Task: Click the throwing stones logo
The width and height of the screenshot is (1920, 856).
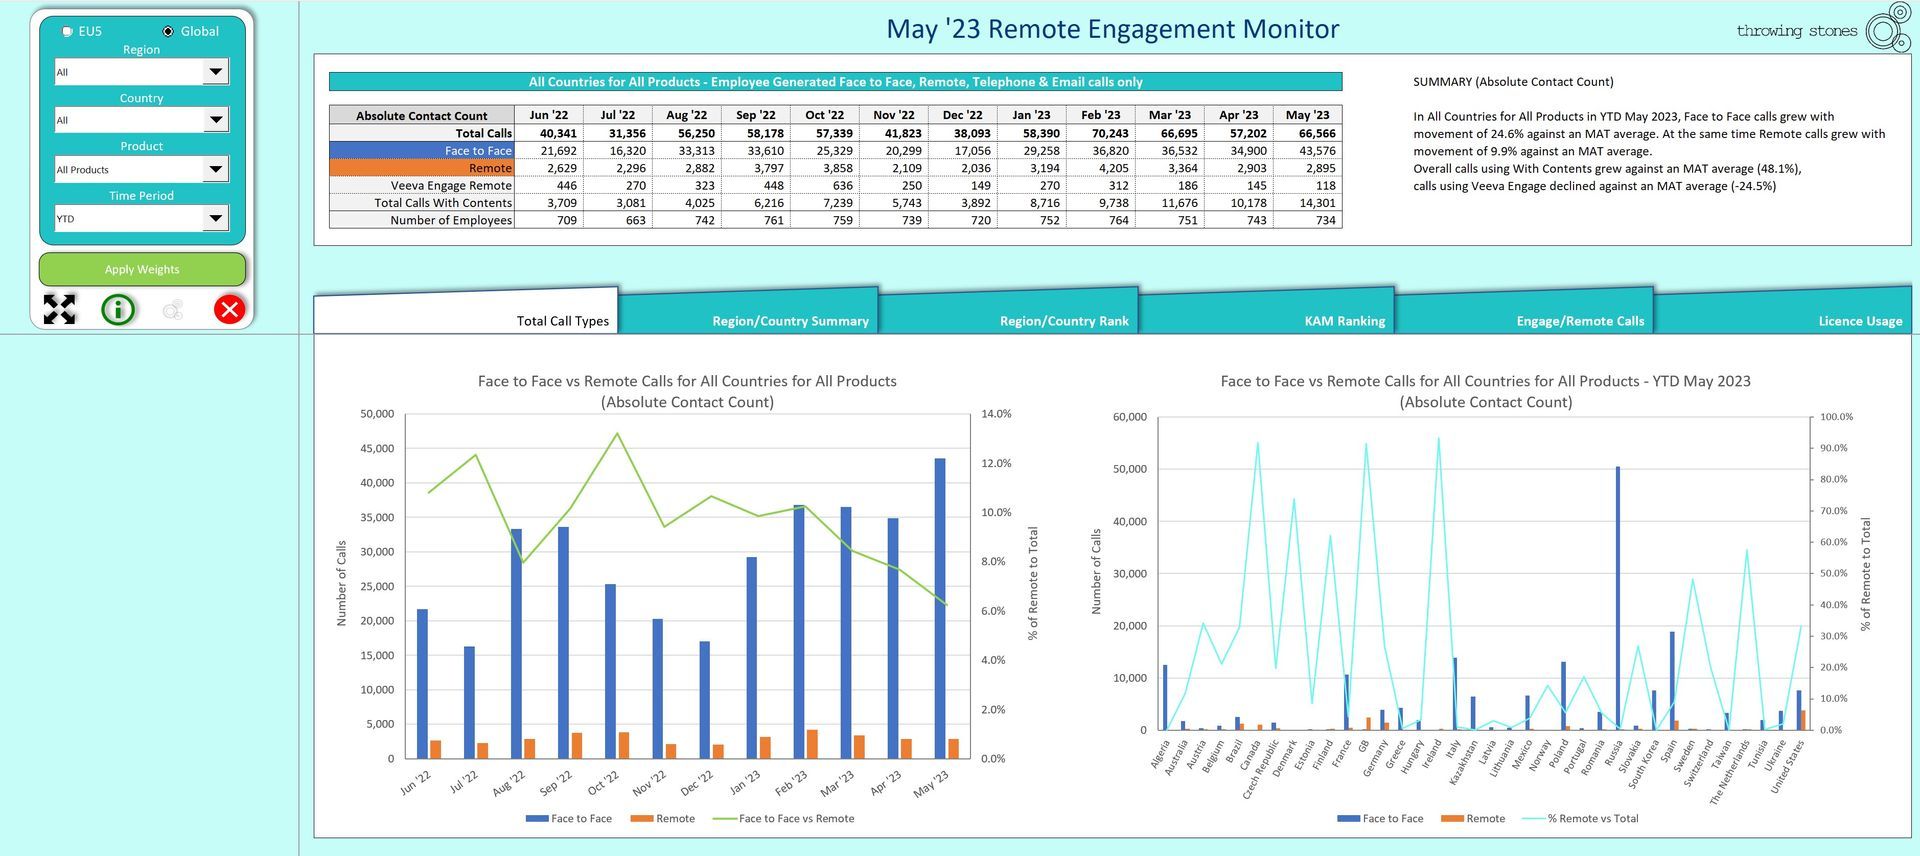Action: [1823, 29]
